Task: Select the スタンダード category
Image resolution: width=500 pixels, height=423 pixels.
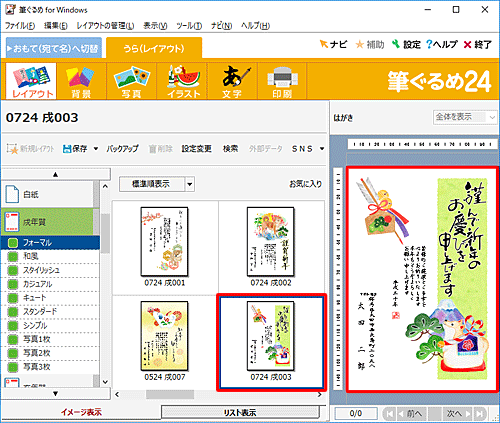Action: pyautogui.click(x=50, y=311)
